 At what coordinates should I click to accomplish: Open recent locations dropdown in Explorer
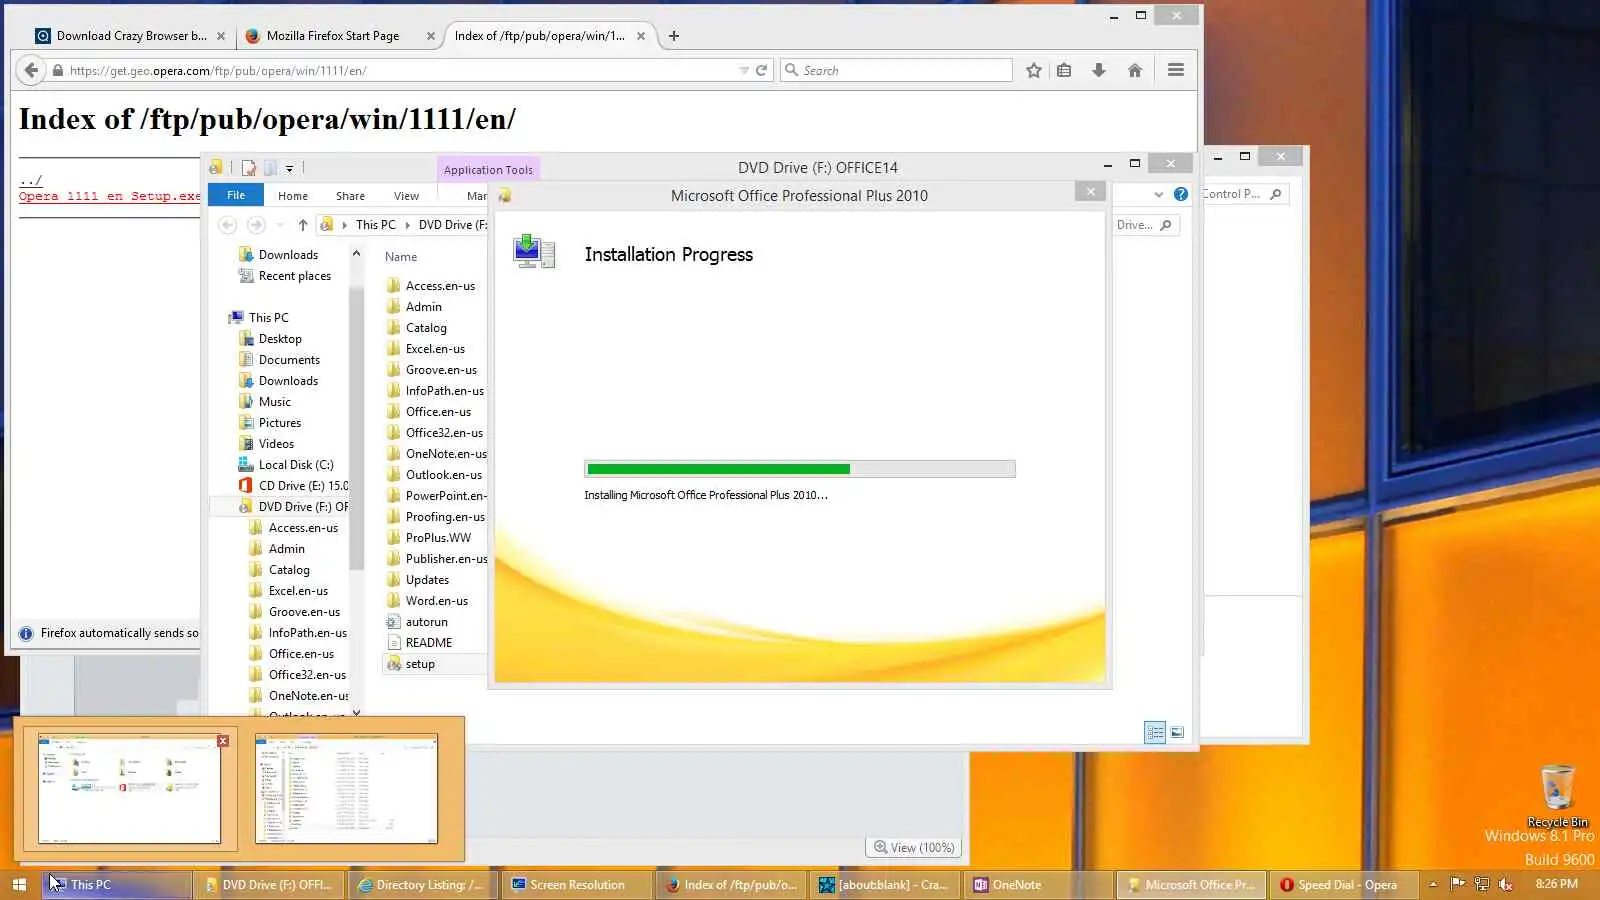click(x=280, y=225)
